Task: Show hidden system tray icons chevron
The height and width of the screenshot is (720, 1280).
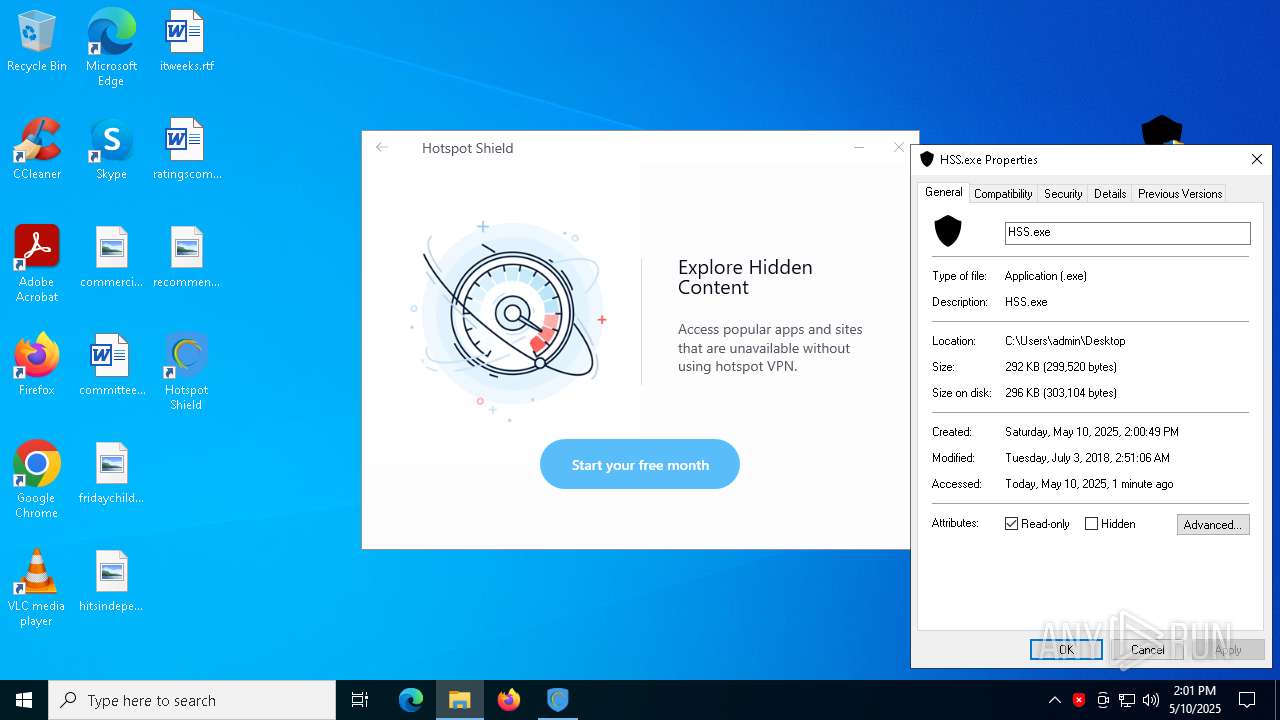Action: coord(1055,700)
